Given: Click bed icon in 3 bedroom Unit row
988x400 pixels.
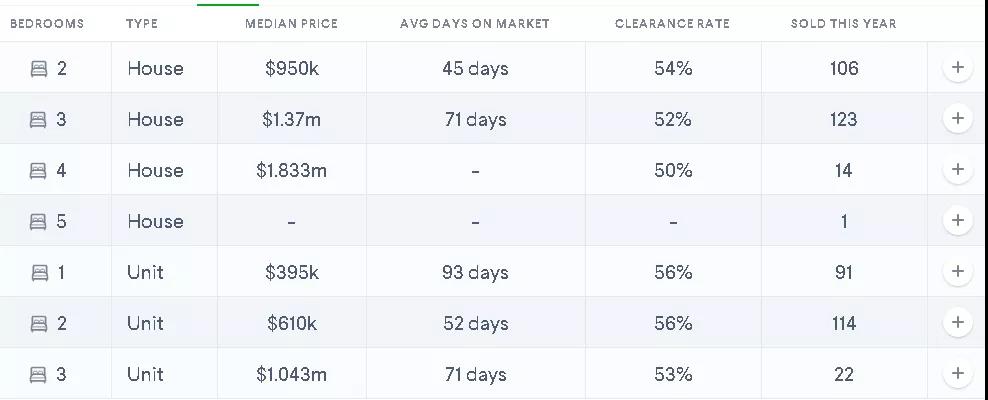Looking at the screenshot, I should 39,375.
